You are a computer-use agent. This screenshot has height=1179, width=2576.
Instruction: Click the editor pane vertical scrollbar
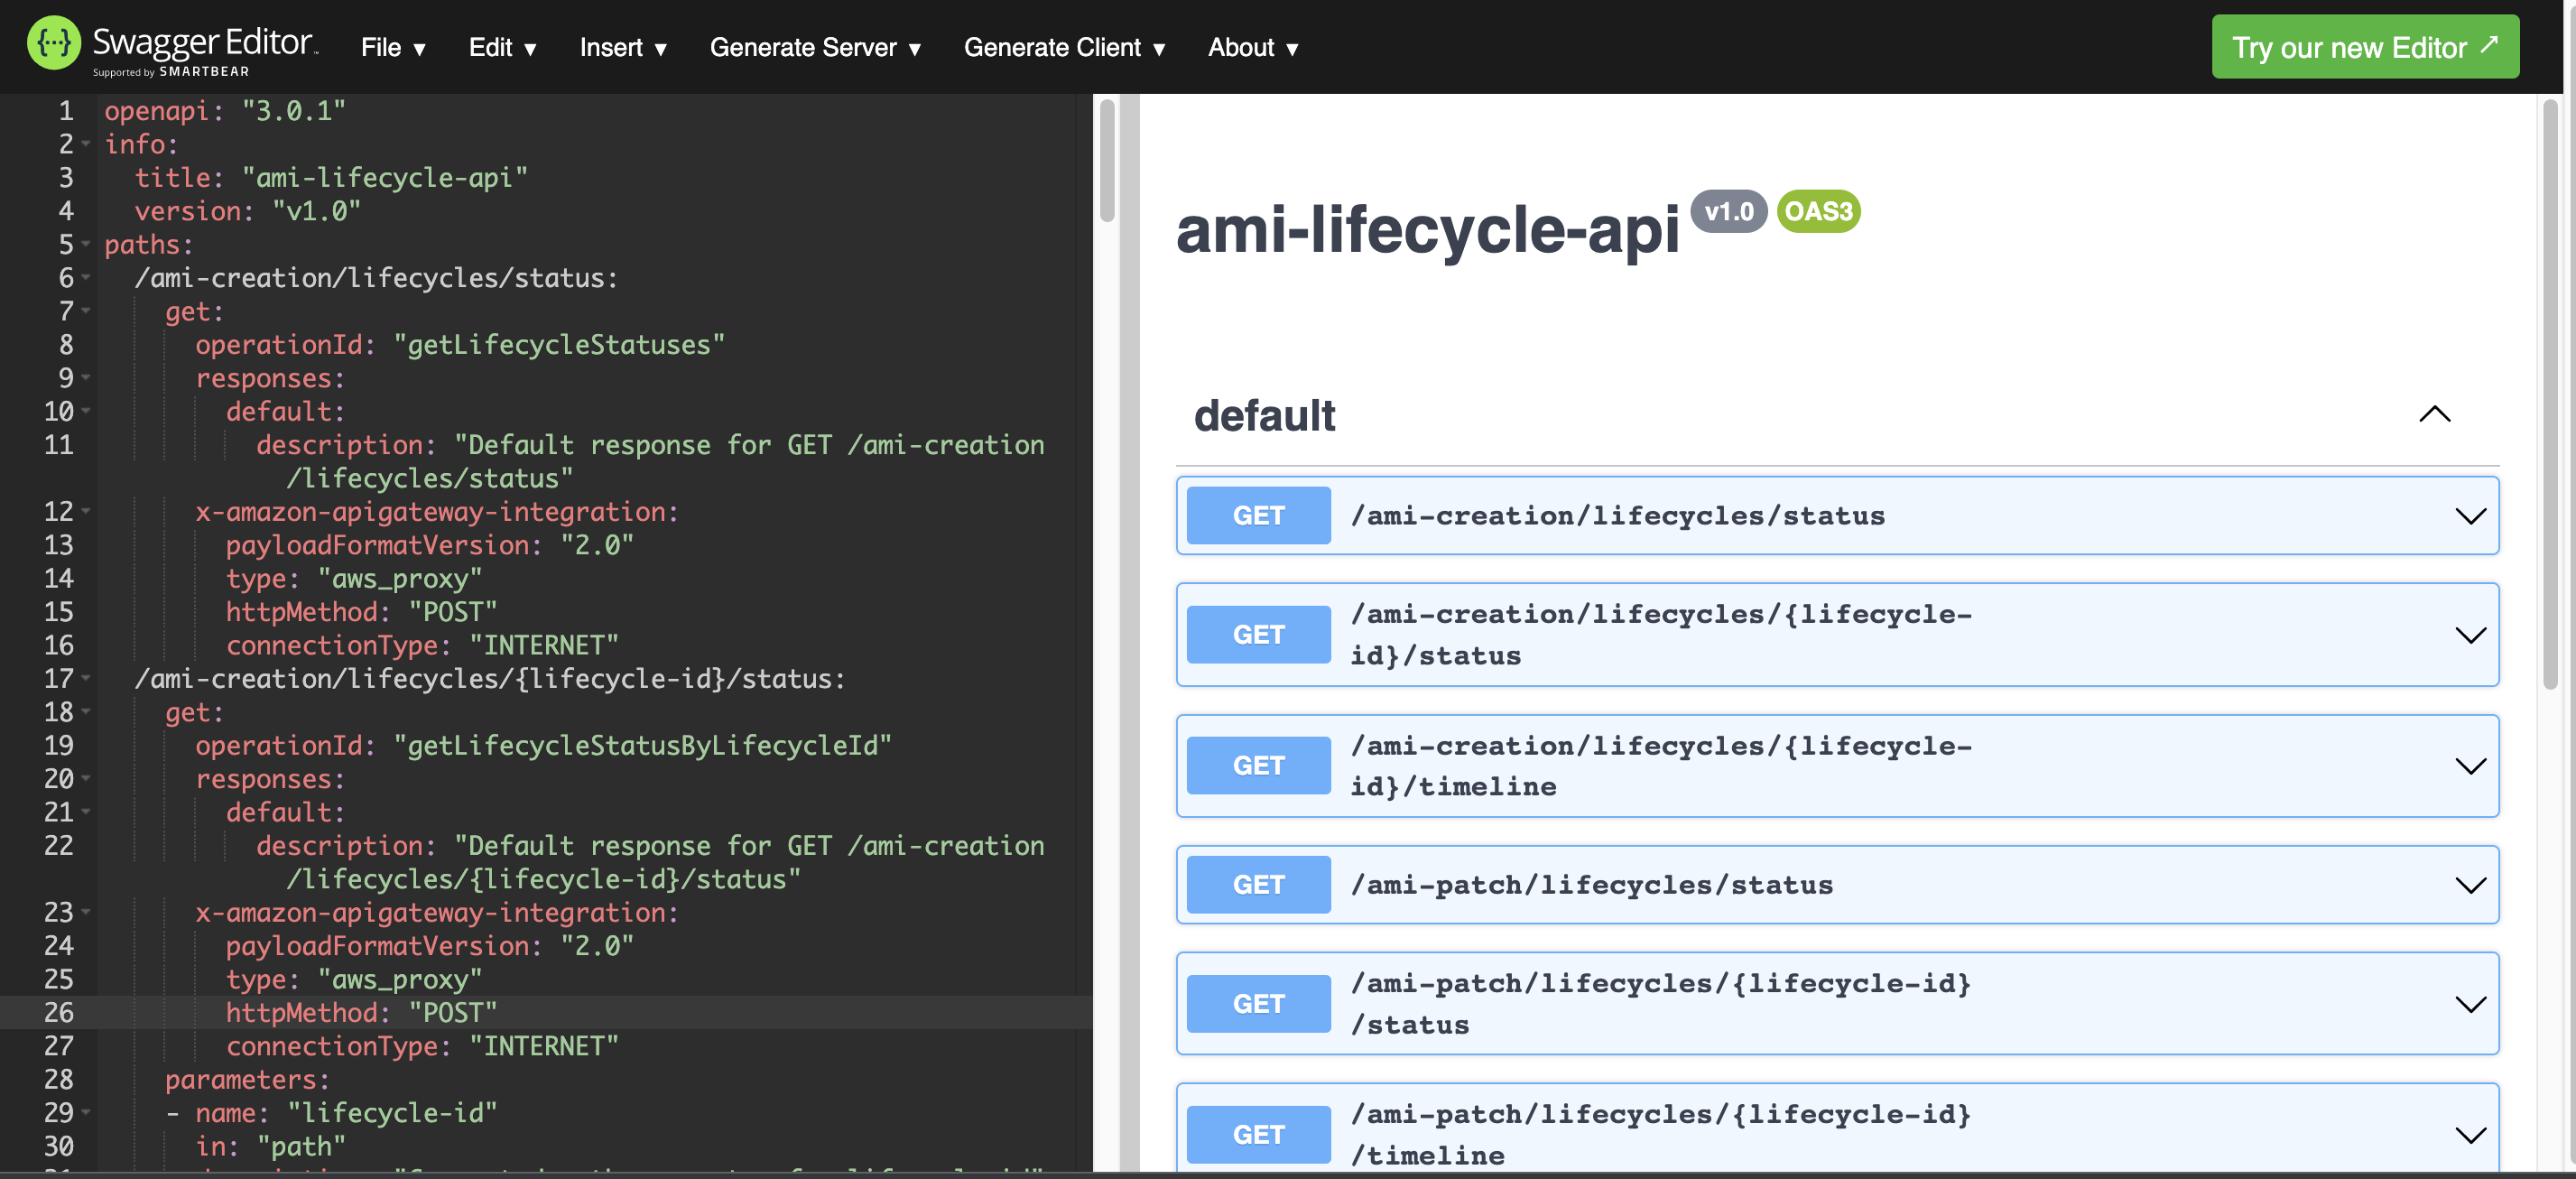click(1106, 160)
